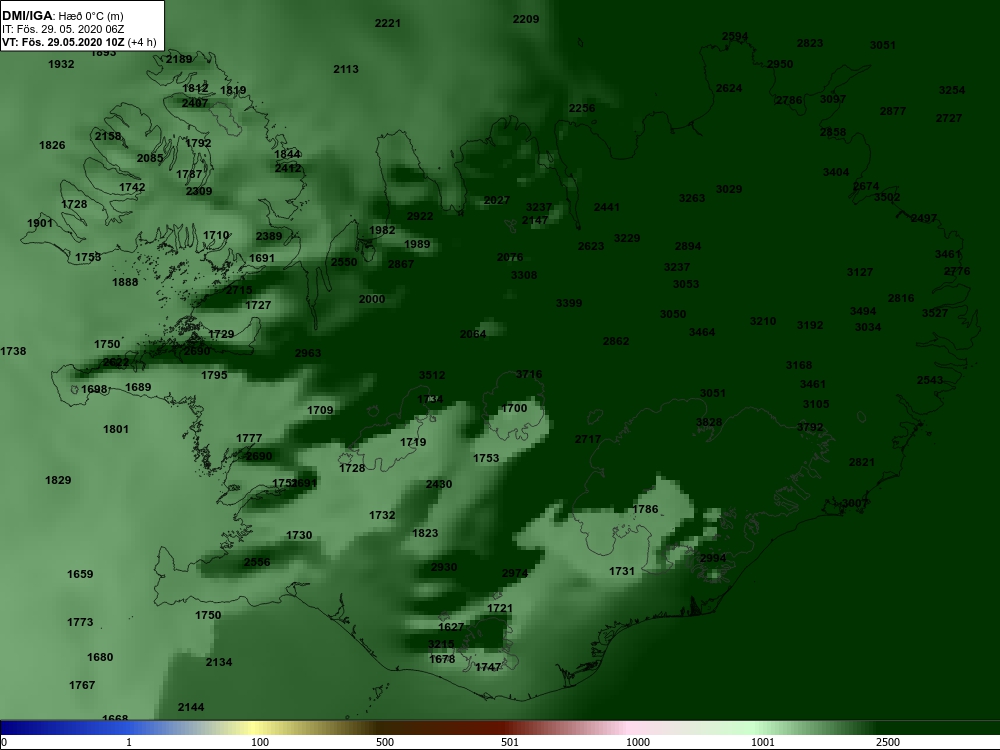The image size is (1000, 750).
Task: Click the map value 3404
Action: (836, 172)
